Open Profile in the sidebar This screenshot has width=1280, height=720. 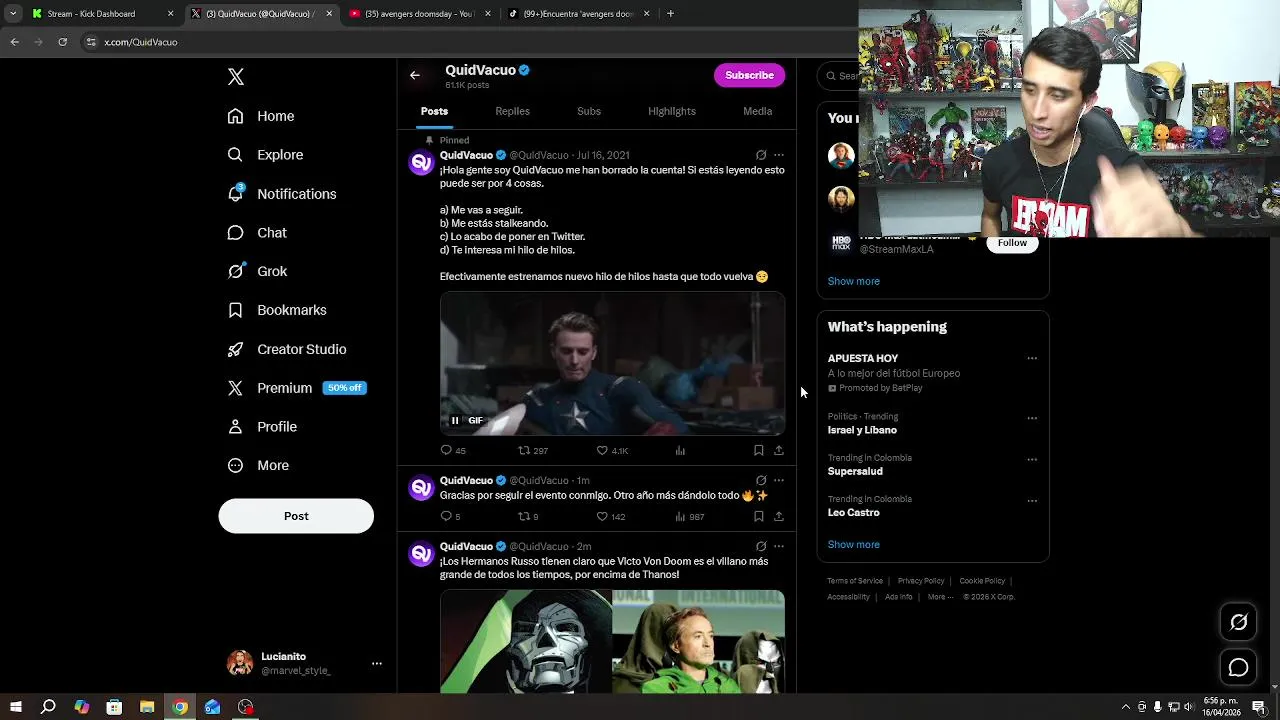(x=262, y=427)
